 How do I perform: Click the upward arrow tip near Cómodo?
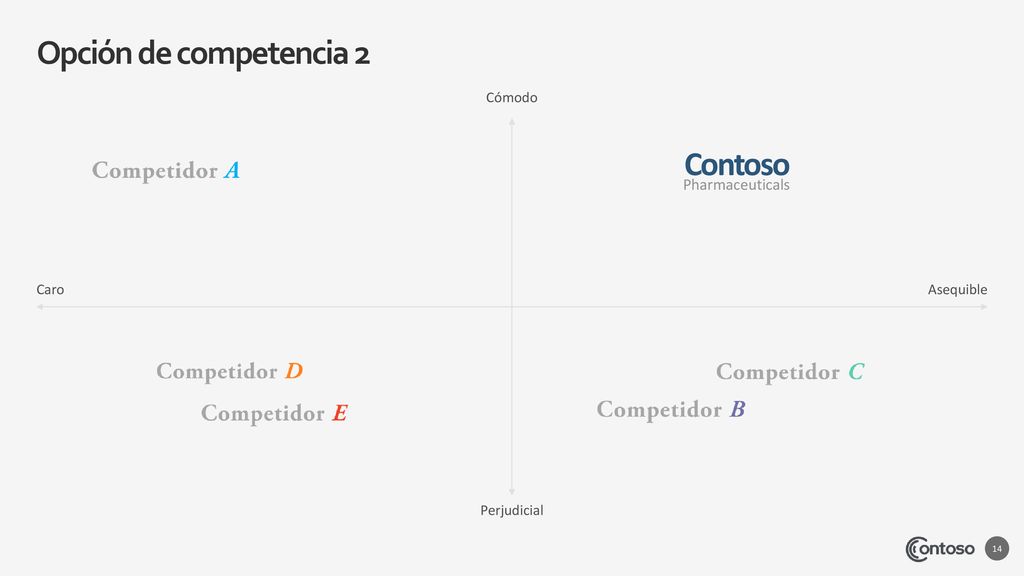512,121
